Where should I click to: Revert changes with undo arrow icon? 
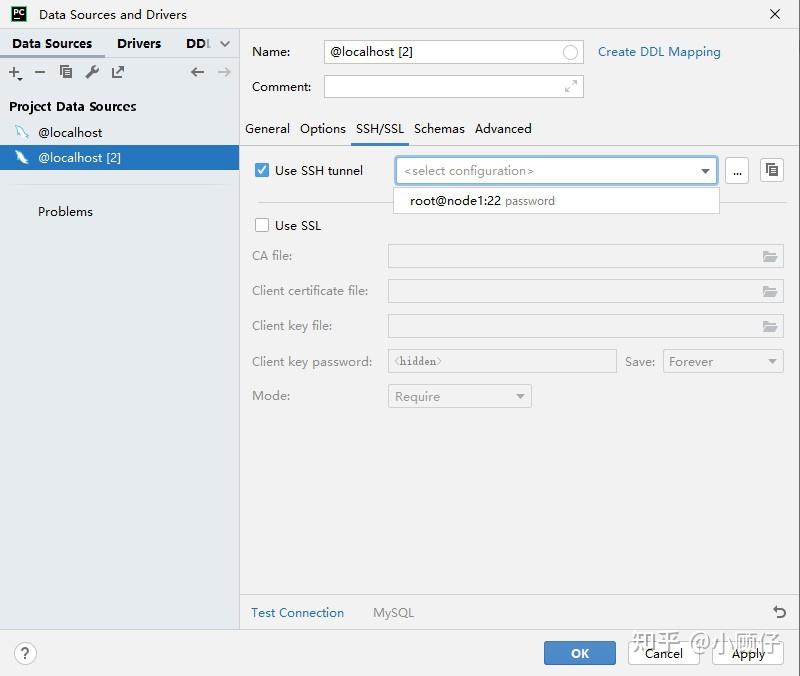(779, 611)
